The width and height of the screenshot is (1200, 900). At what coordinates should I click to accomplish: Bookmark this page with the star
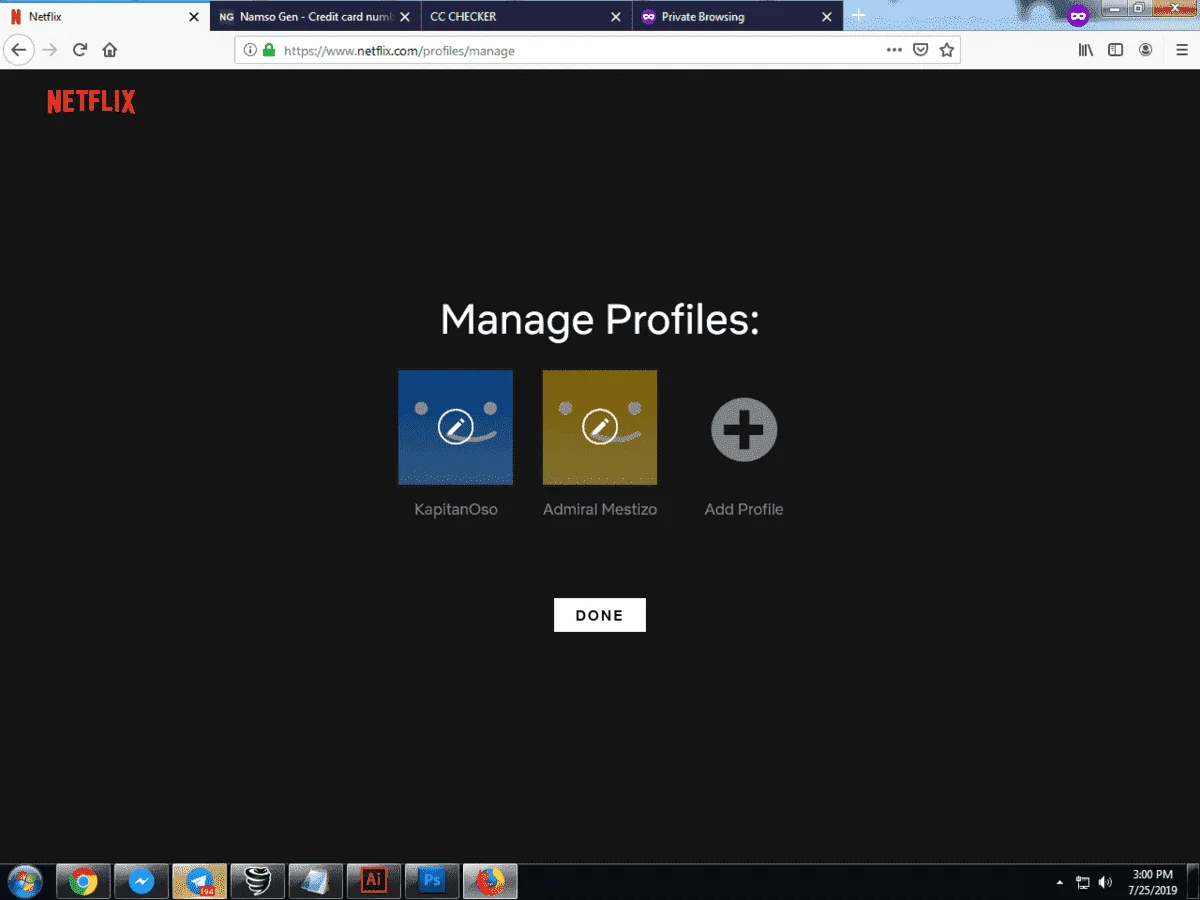[x=946, y=50]
